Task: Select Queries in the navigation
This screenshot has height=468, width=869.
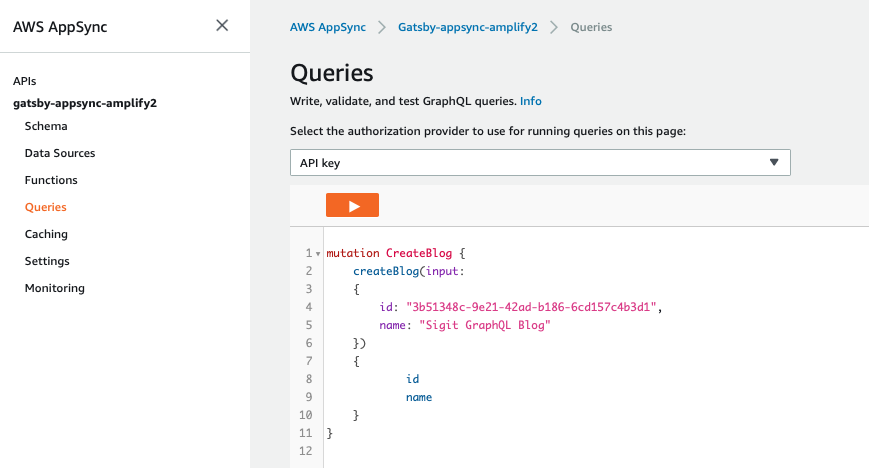Action: [45, 207]
